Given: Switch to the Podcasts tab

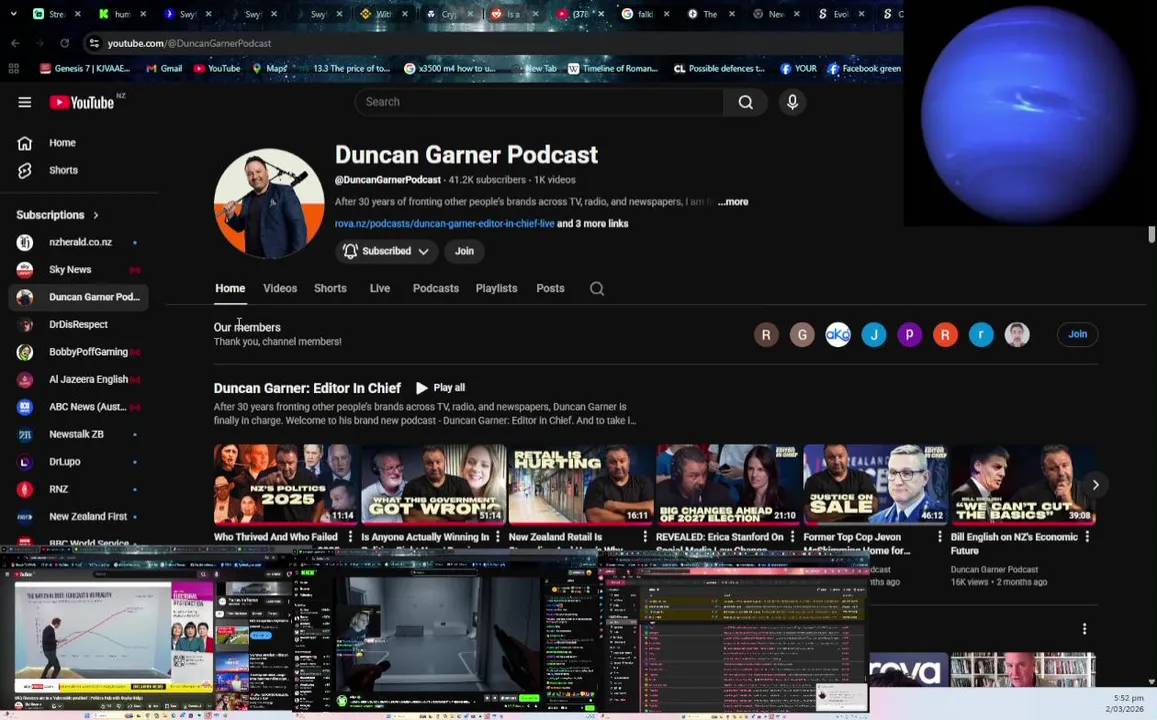Looking at the screenshot, I should (x=435, y=288).
